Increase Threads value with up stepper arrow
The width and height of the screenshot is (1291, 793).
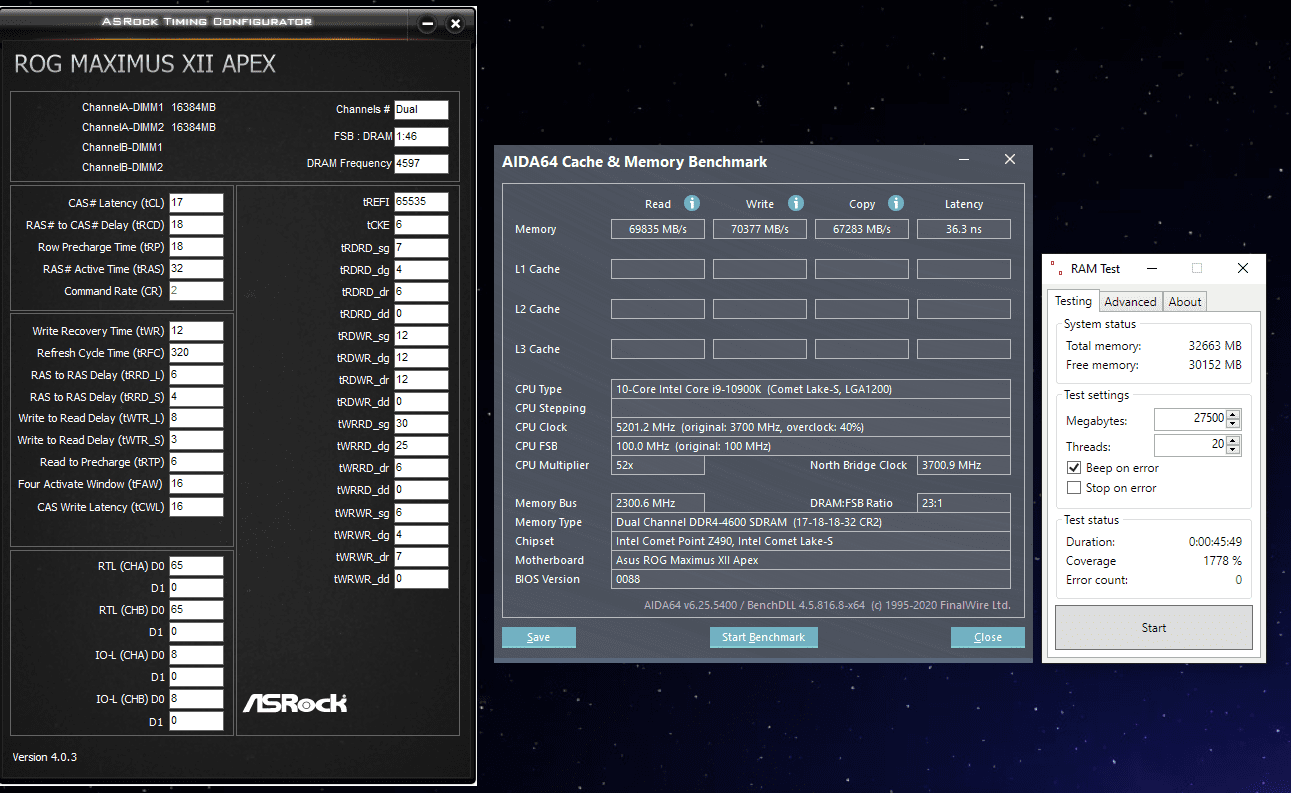(x=1233, y=440)
